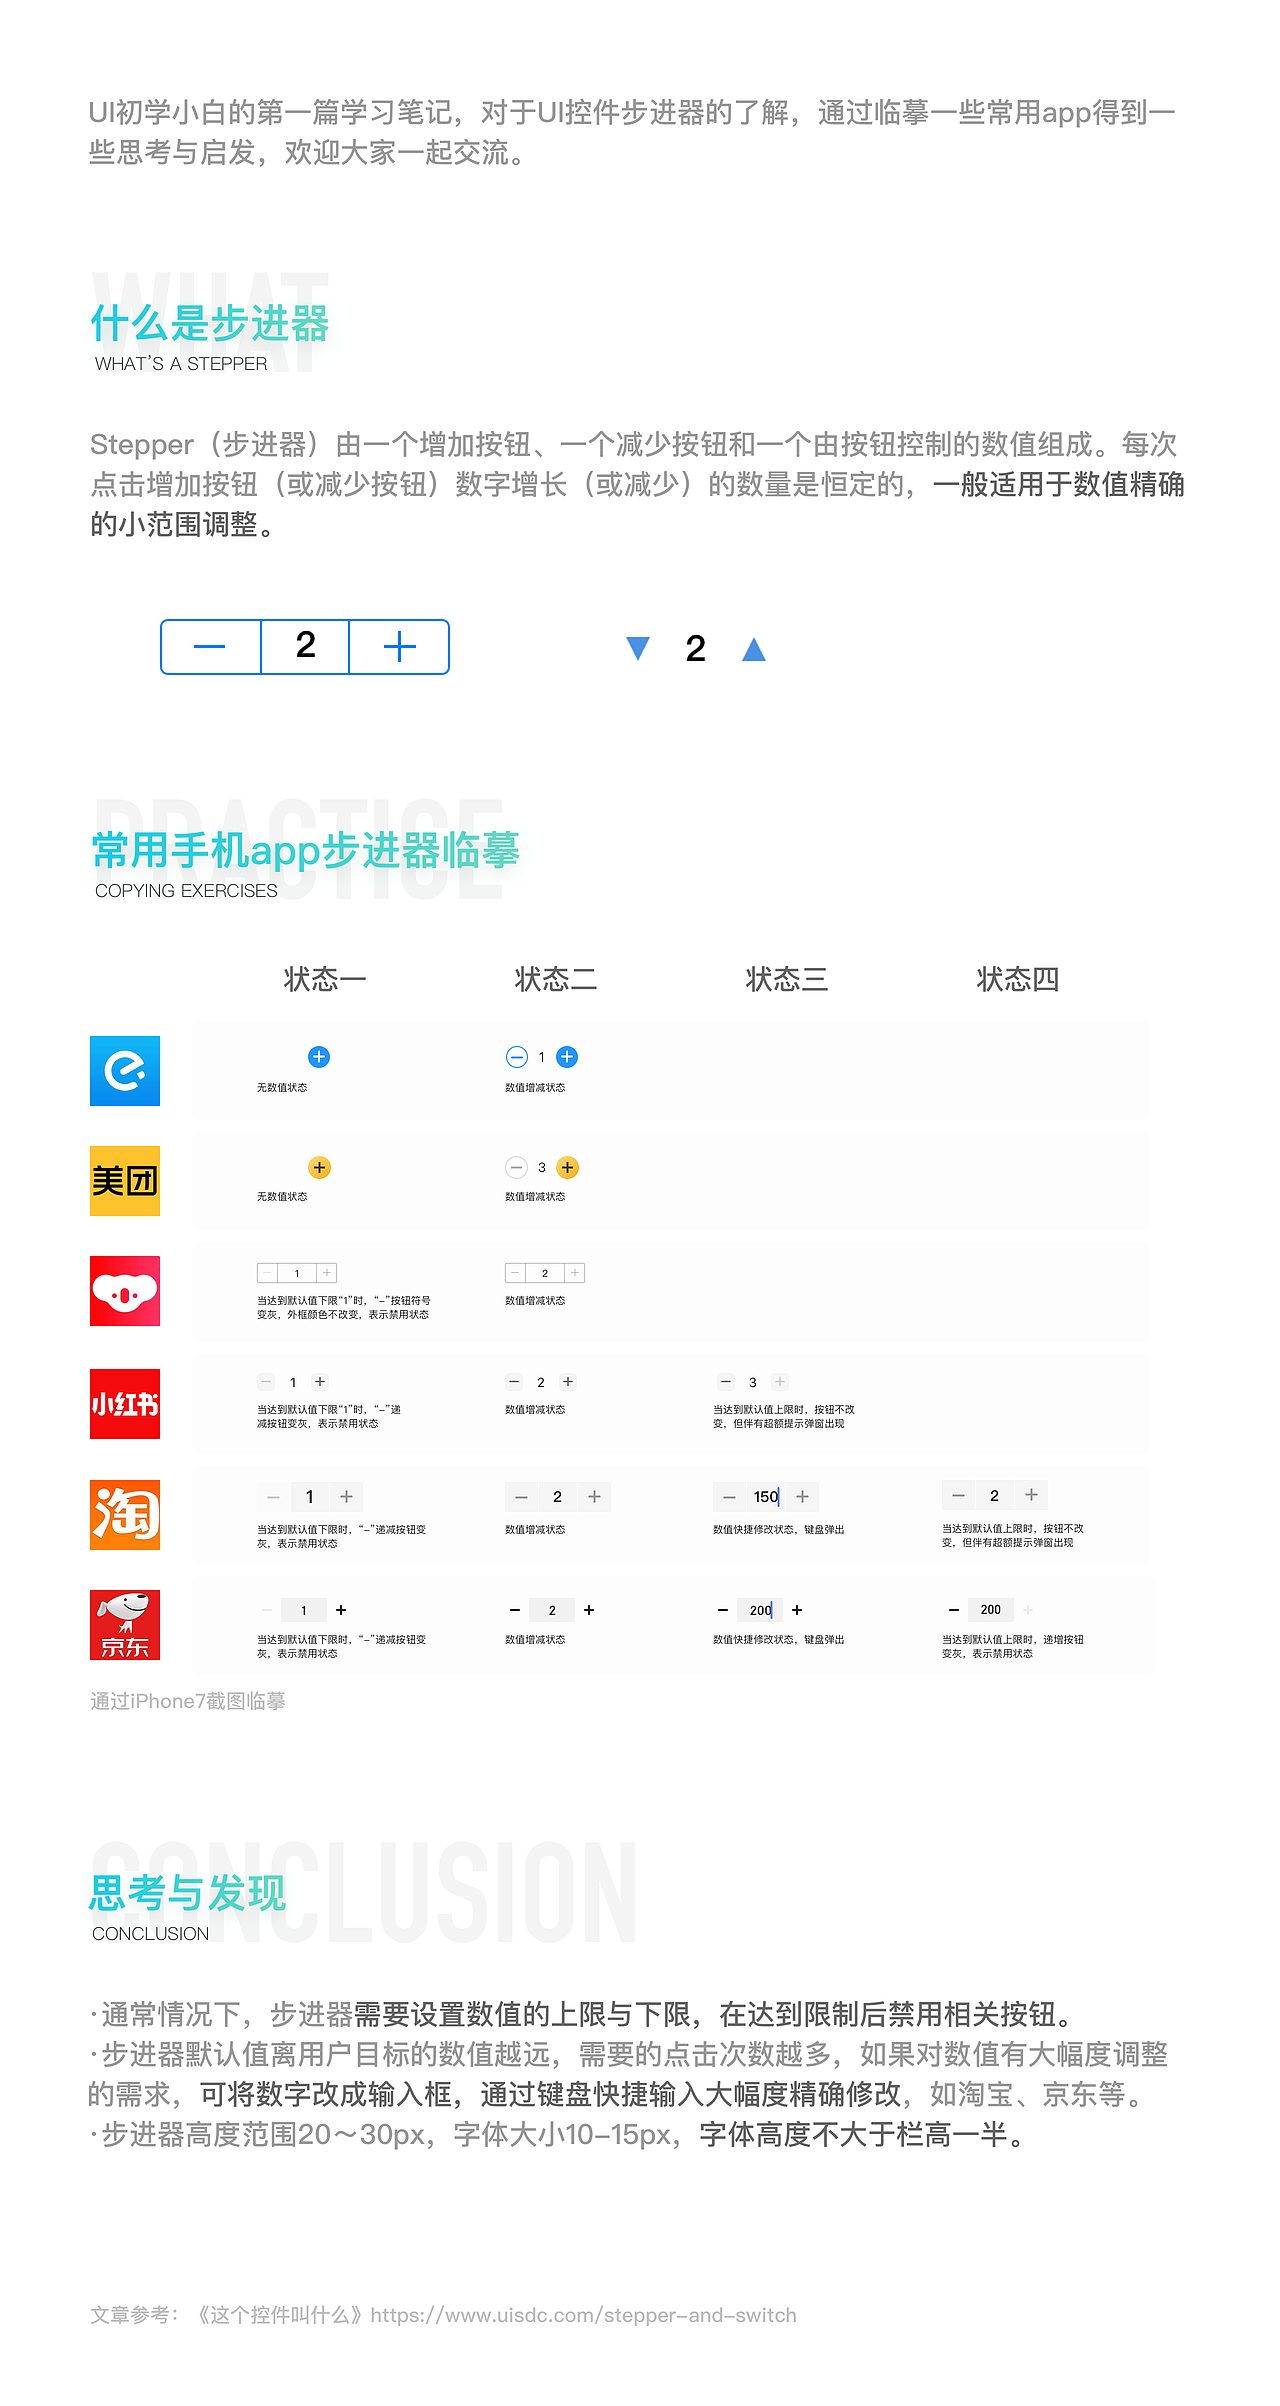The image size is (1280, 2406).
Task: Click disabled minus in 小红书 状态一 stepper
Action: click(266, 1382)
